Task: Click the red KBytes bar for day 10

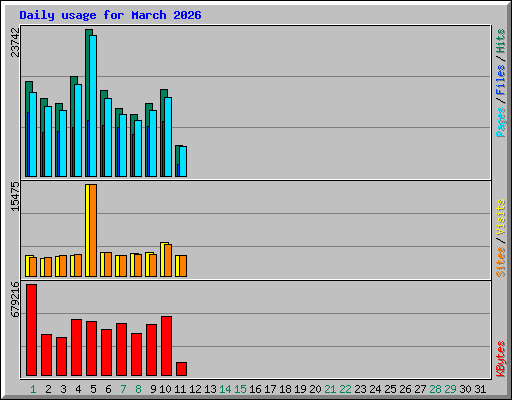Action: (166, 346)
